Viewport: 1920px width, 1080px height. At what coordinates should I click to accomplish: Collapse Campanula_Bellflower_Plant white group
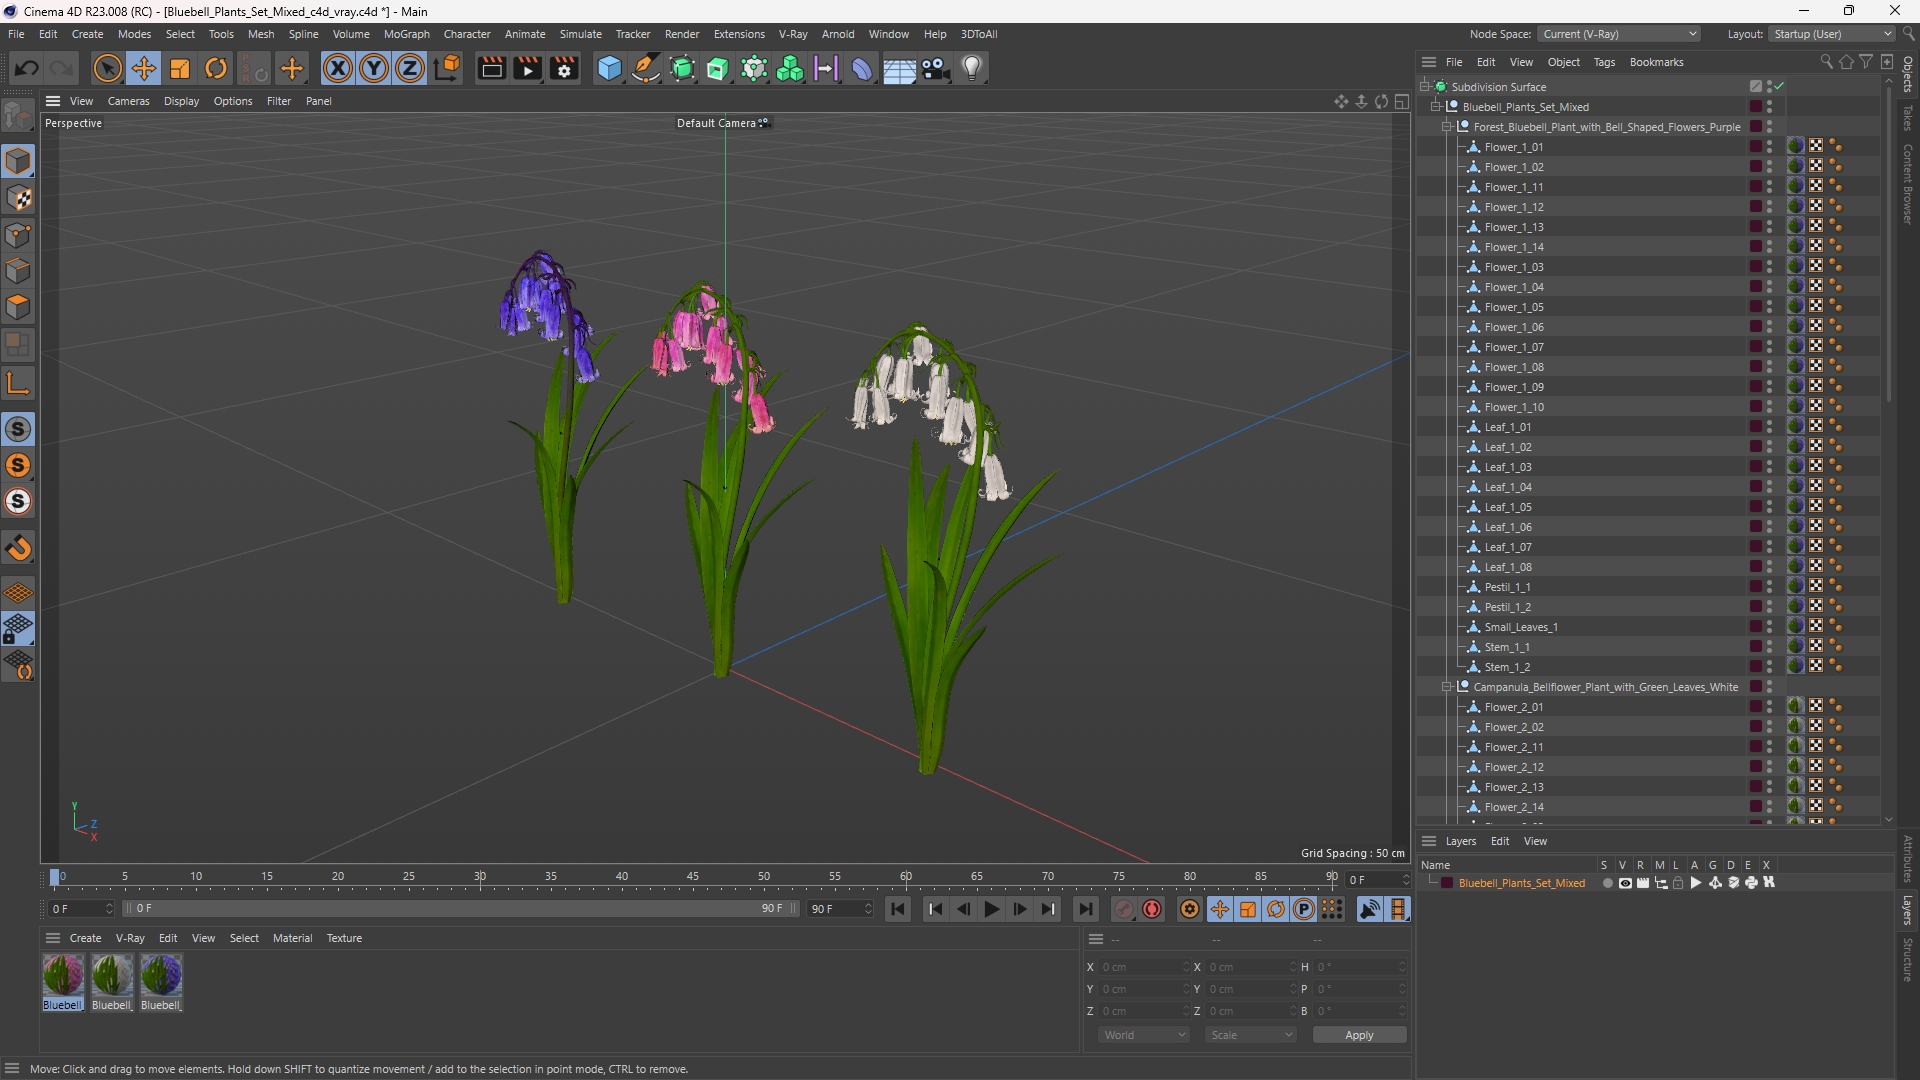(x=1447, y=687)
